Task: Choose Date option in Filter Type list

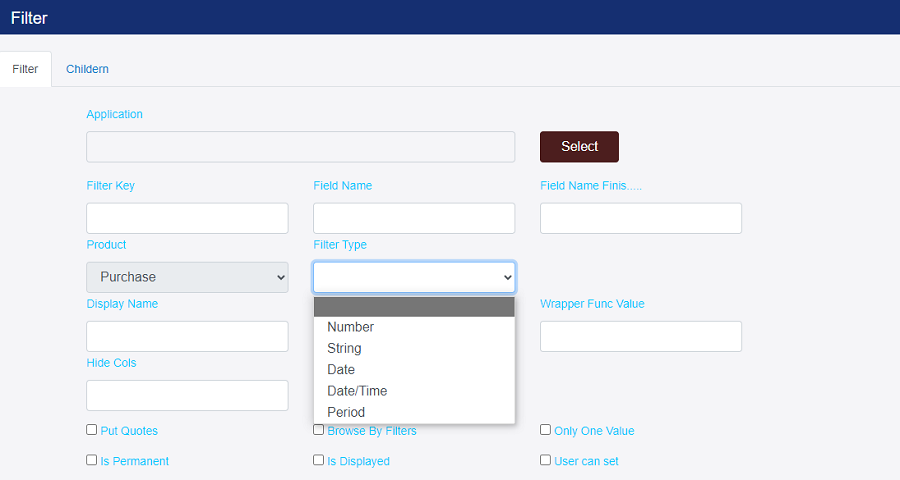Action: click(414, 370)
